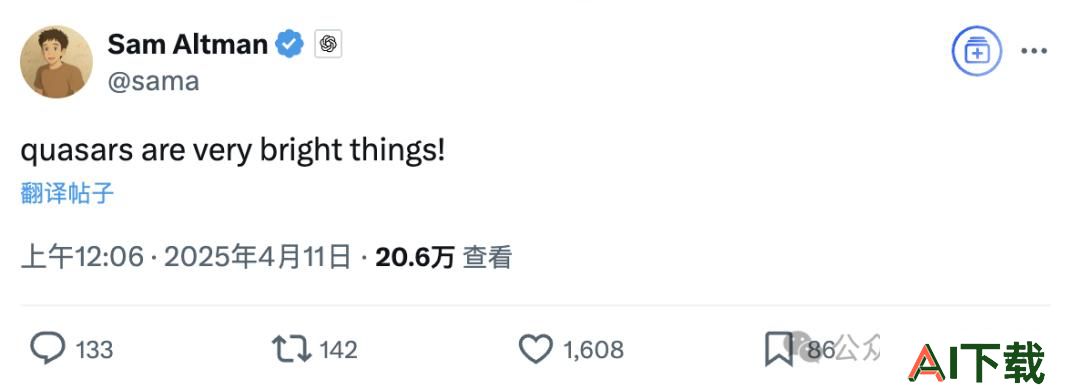Open the @sama handle link
Screen dimensions: 1080x390
(154, 81)
